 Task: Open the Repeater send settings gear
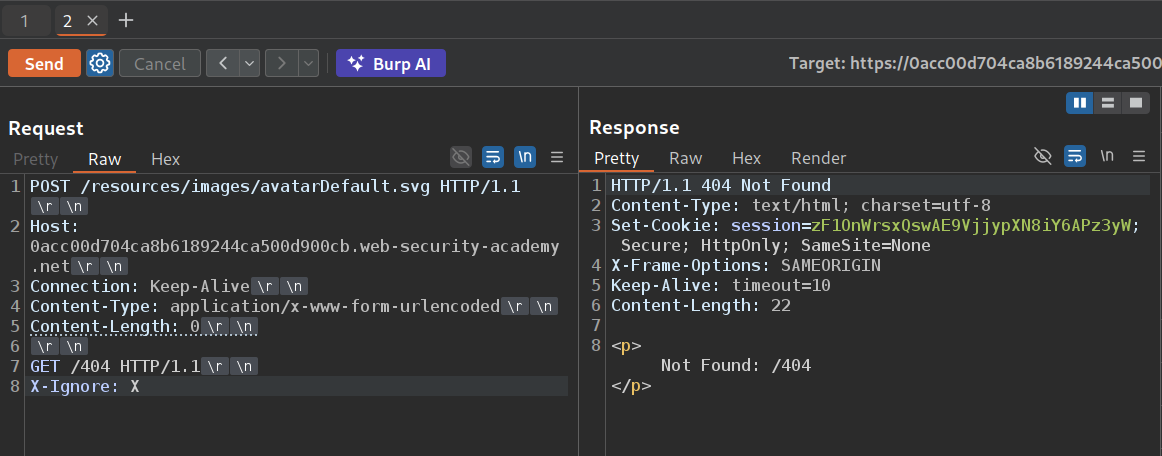100,63
